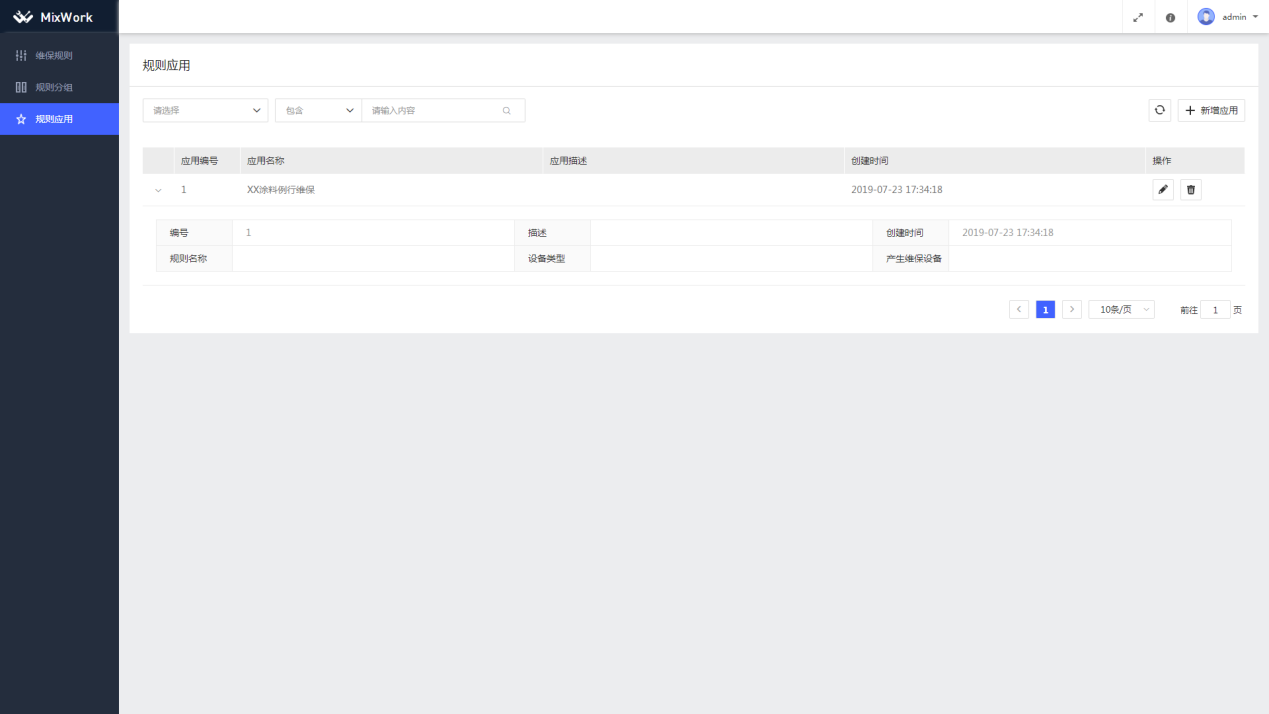
Task: Toggle fullscreen mode icon
Action: (1138, 17)
